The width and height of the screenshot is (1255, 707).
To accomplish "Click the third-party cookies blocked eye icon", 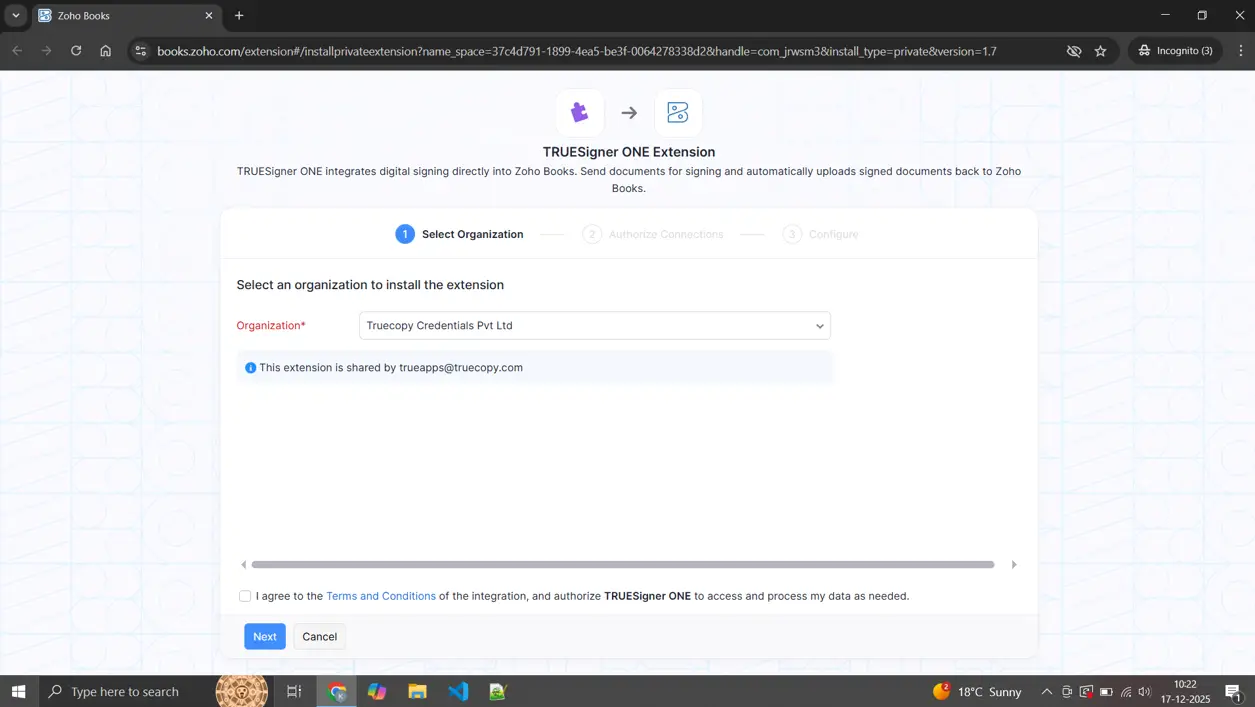I will tap(1074, 51).
